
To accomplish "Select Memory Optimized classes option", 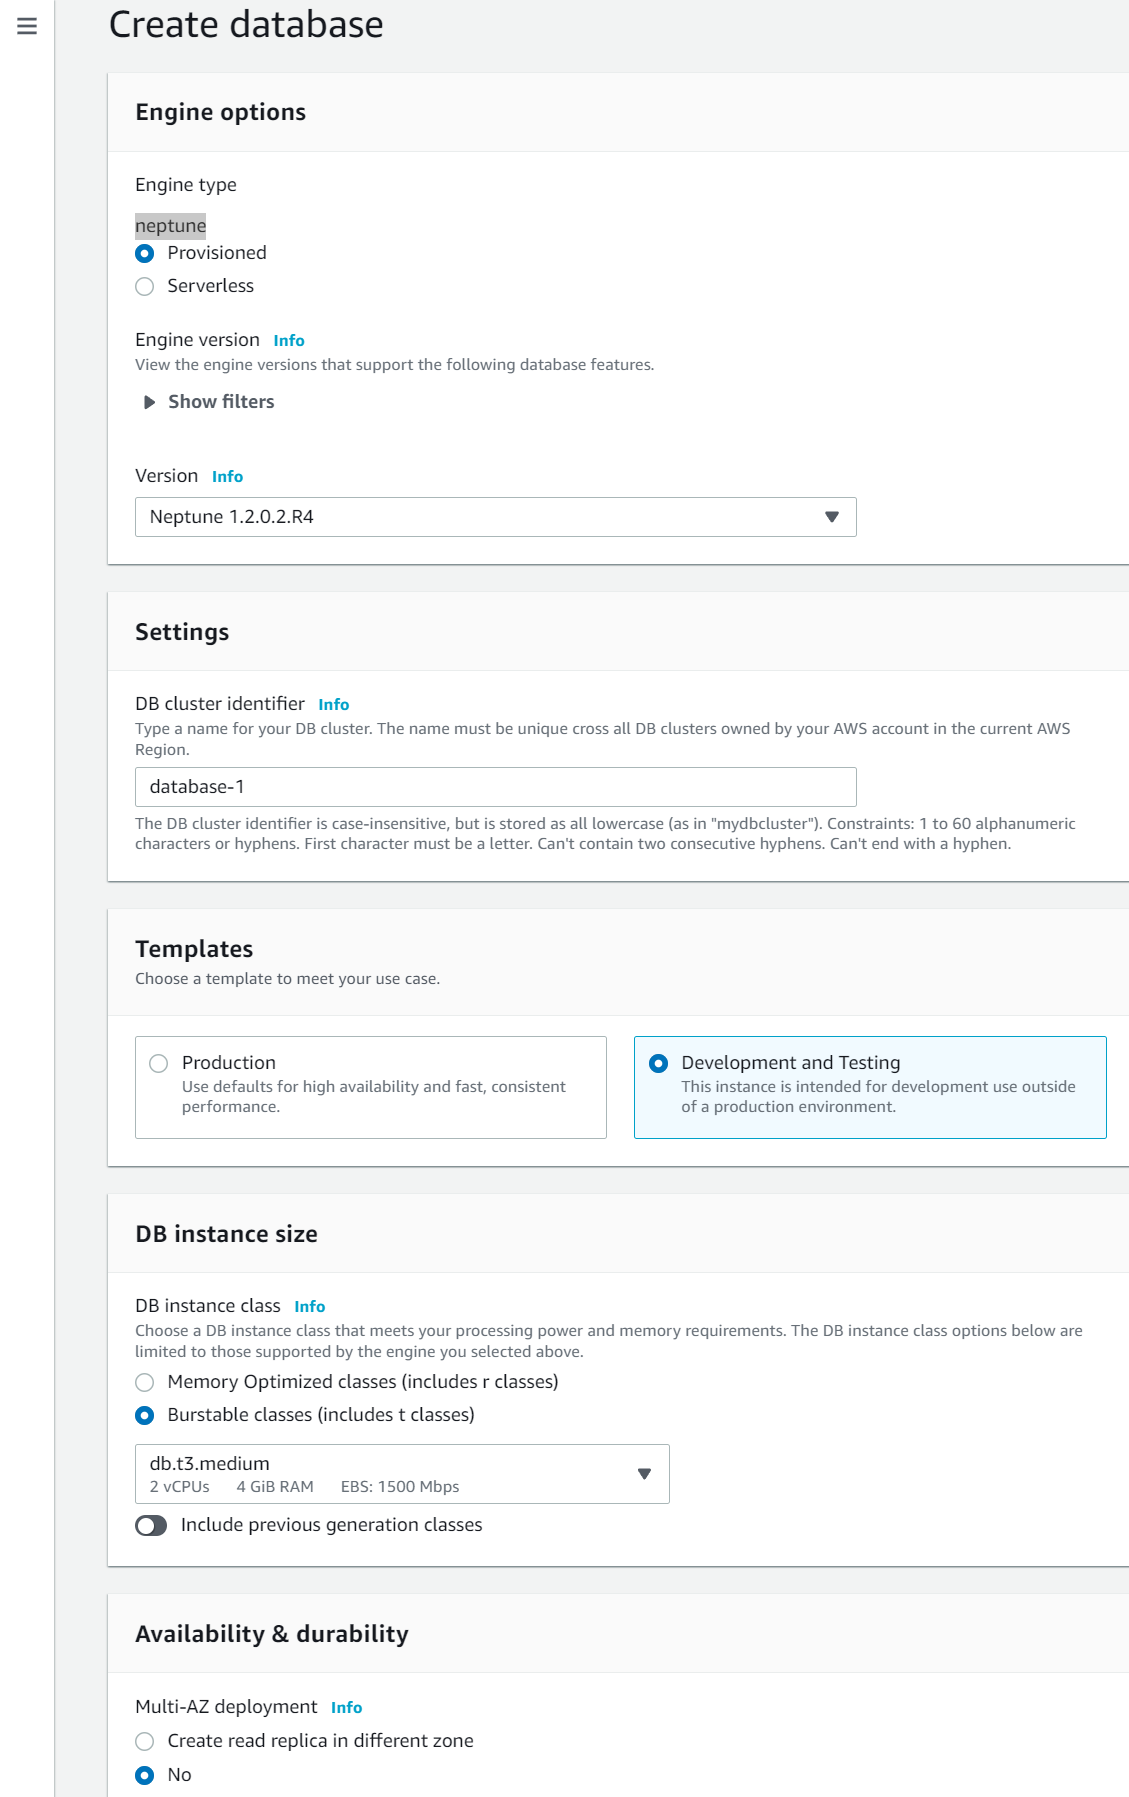I will pyautogui.click(x=145, y=1382).
